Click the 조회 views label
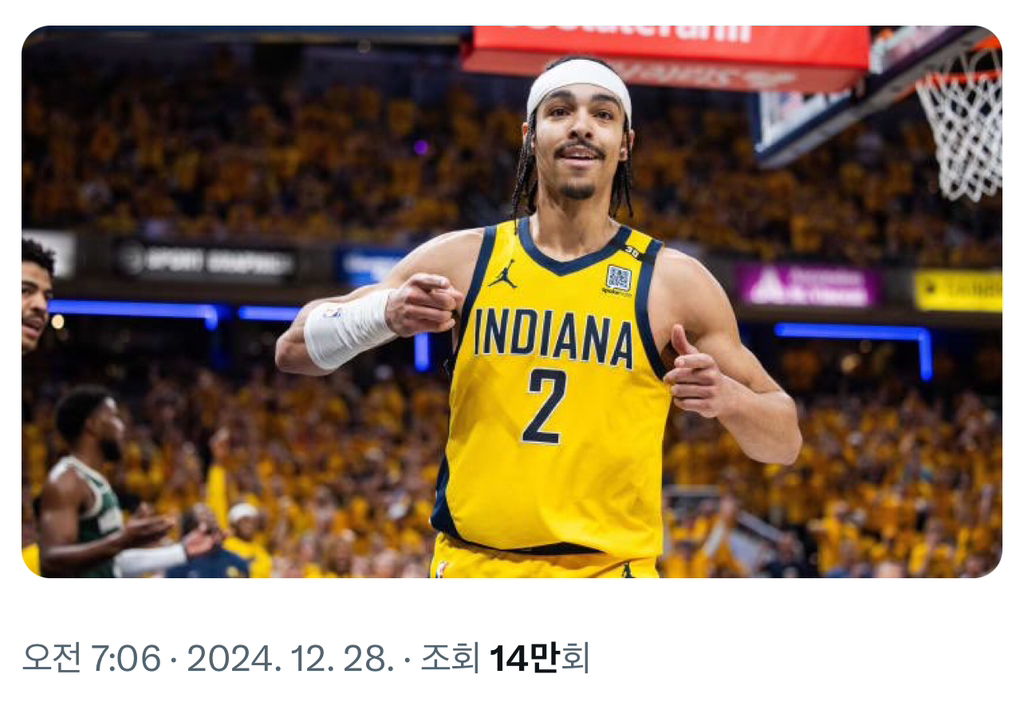Image resolution: width=1024 pixels, height=702 pixels. (450, 658)
